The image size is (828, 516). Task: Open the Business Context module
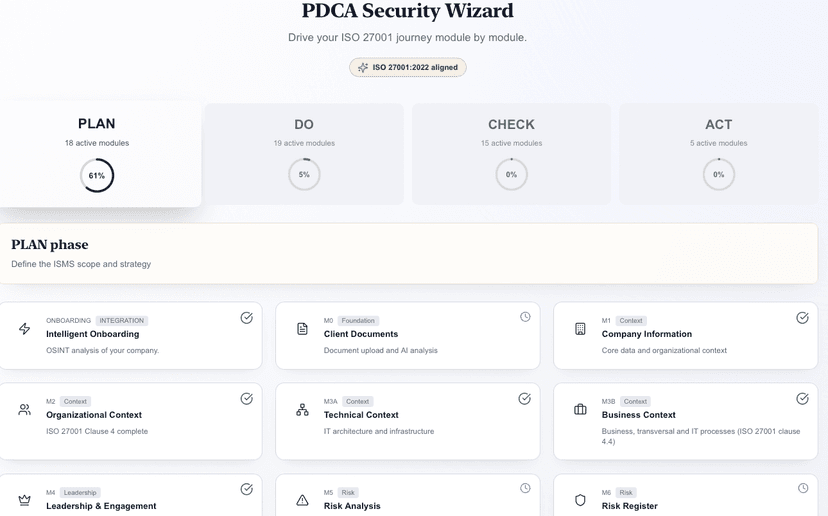click(x=685, y=421)
